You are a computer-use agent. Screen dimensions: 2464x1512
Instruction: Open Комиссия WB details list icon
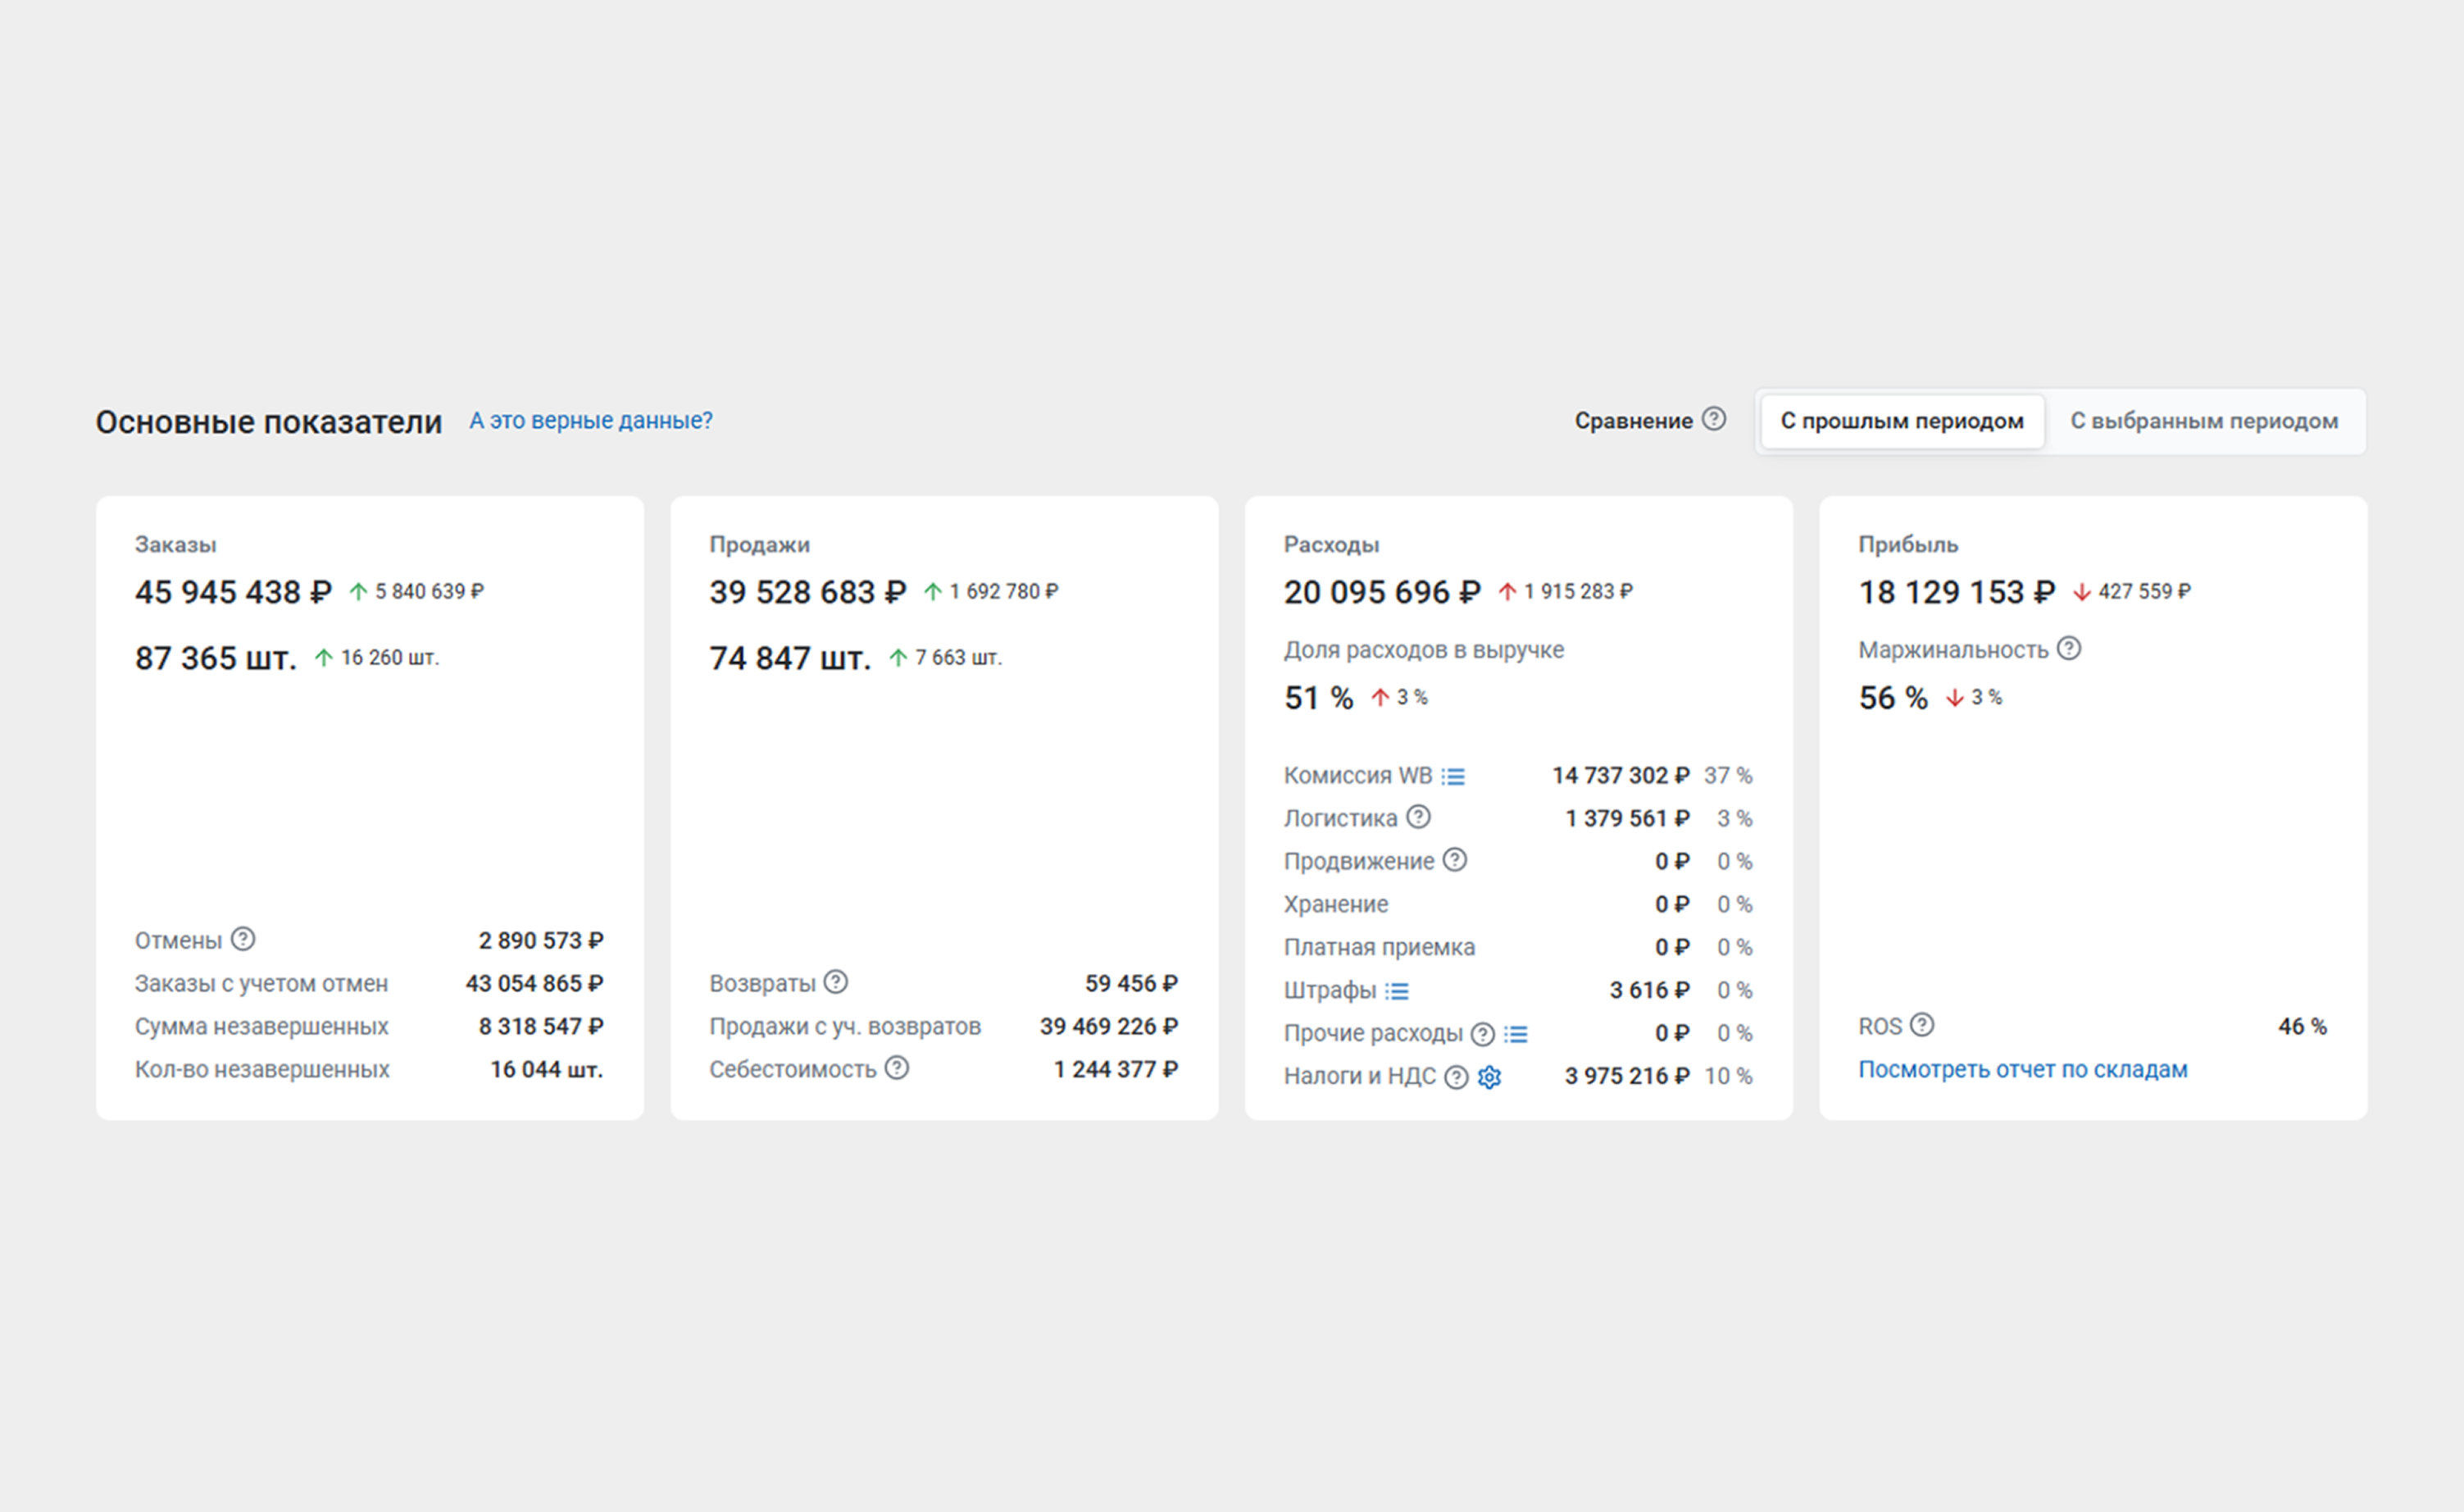pos(1453,776)
